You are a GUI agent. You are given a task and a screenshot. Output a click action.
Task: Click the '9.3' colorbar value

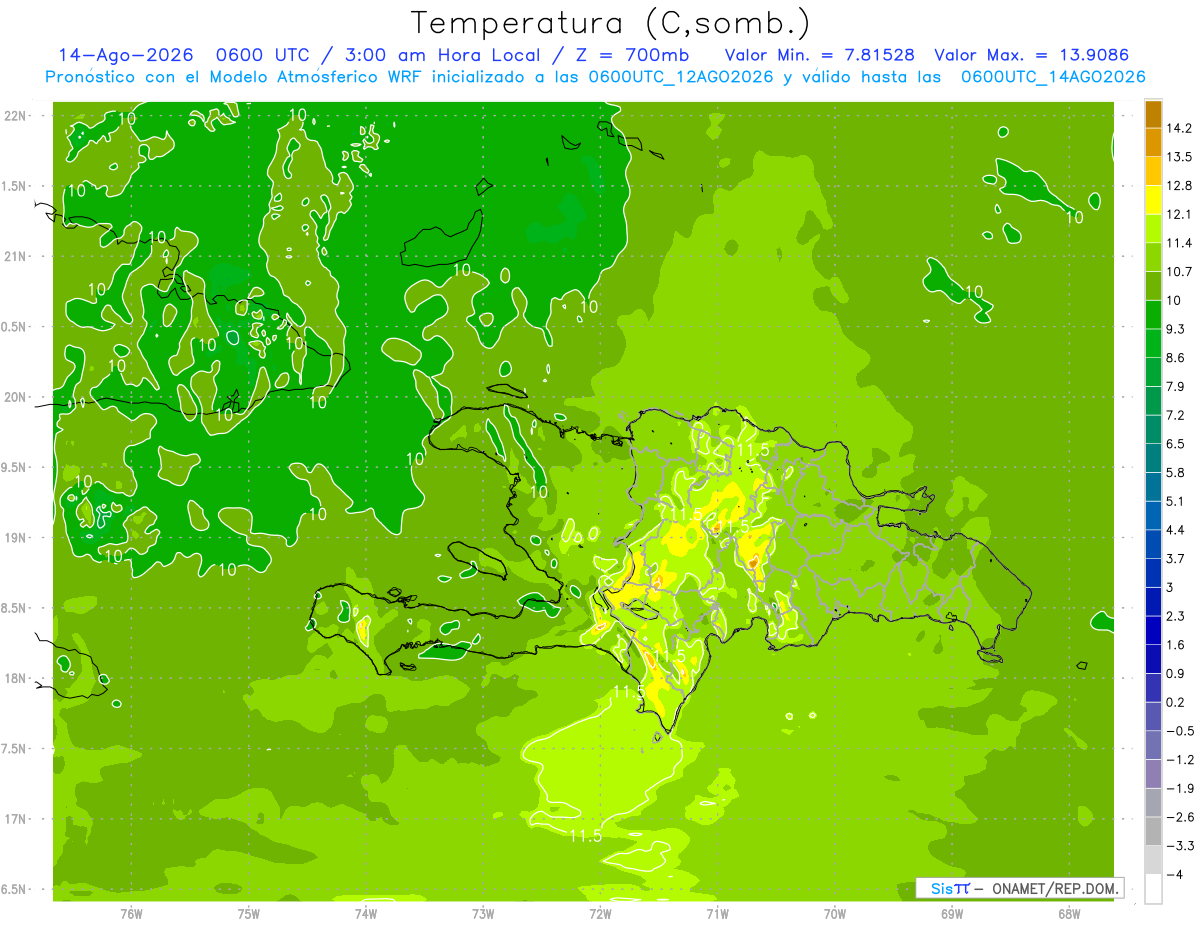[x=1175, y=329]
